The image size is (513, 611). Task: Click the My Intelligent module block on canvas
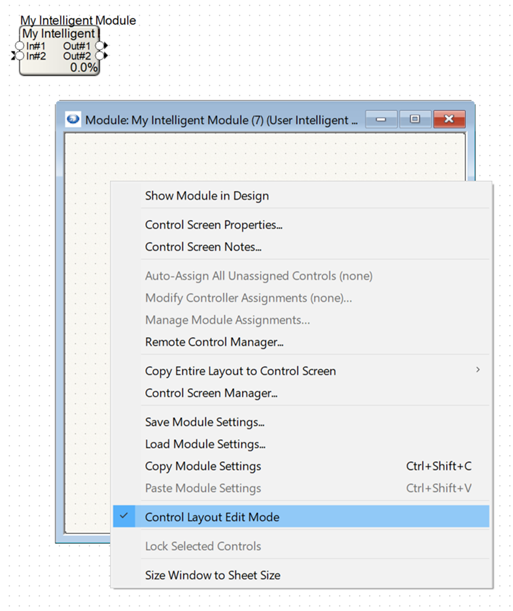point(59,51)
